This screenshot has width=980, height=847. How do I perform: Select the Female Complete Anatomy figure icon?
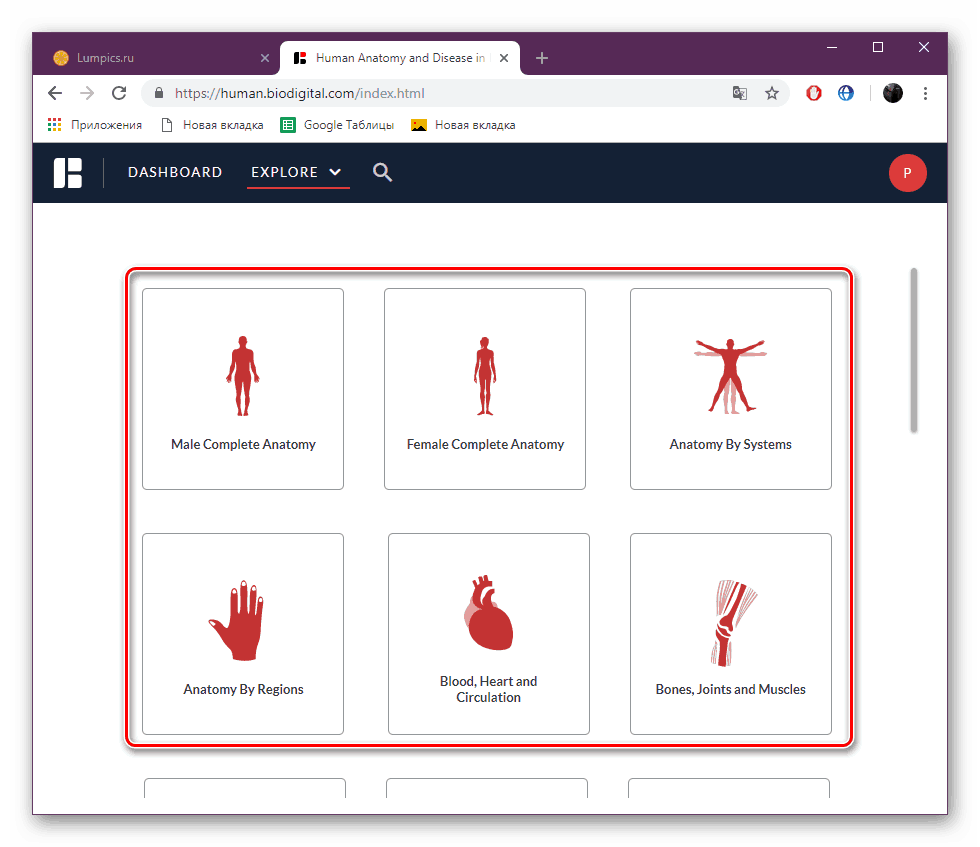(485, 372)
